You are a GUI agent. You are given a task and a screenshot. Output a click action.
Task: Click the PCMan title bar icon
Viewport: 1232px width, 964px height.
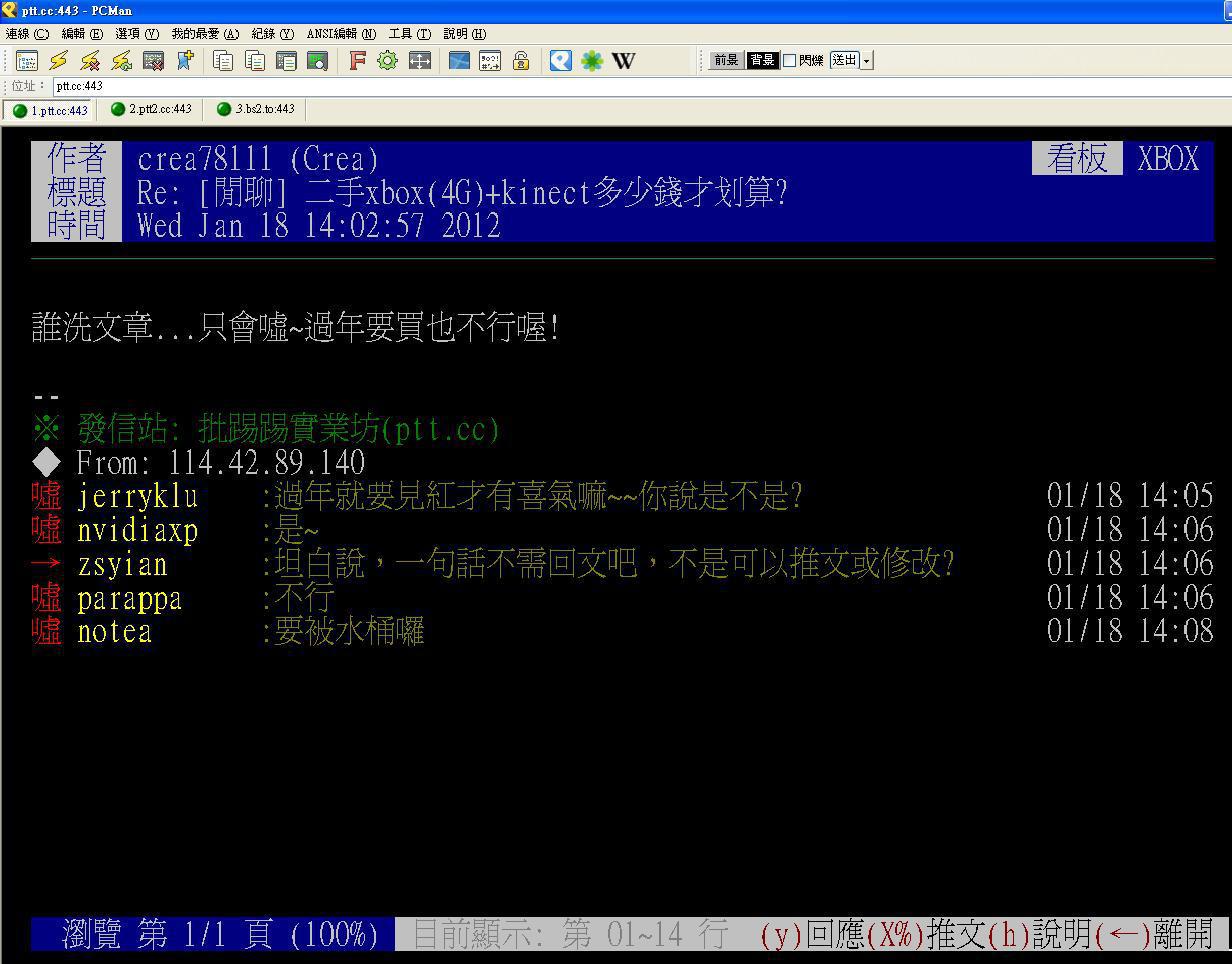[9, 10]
